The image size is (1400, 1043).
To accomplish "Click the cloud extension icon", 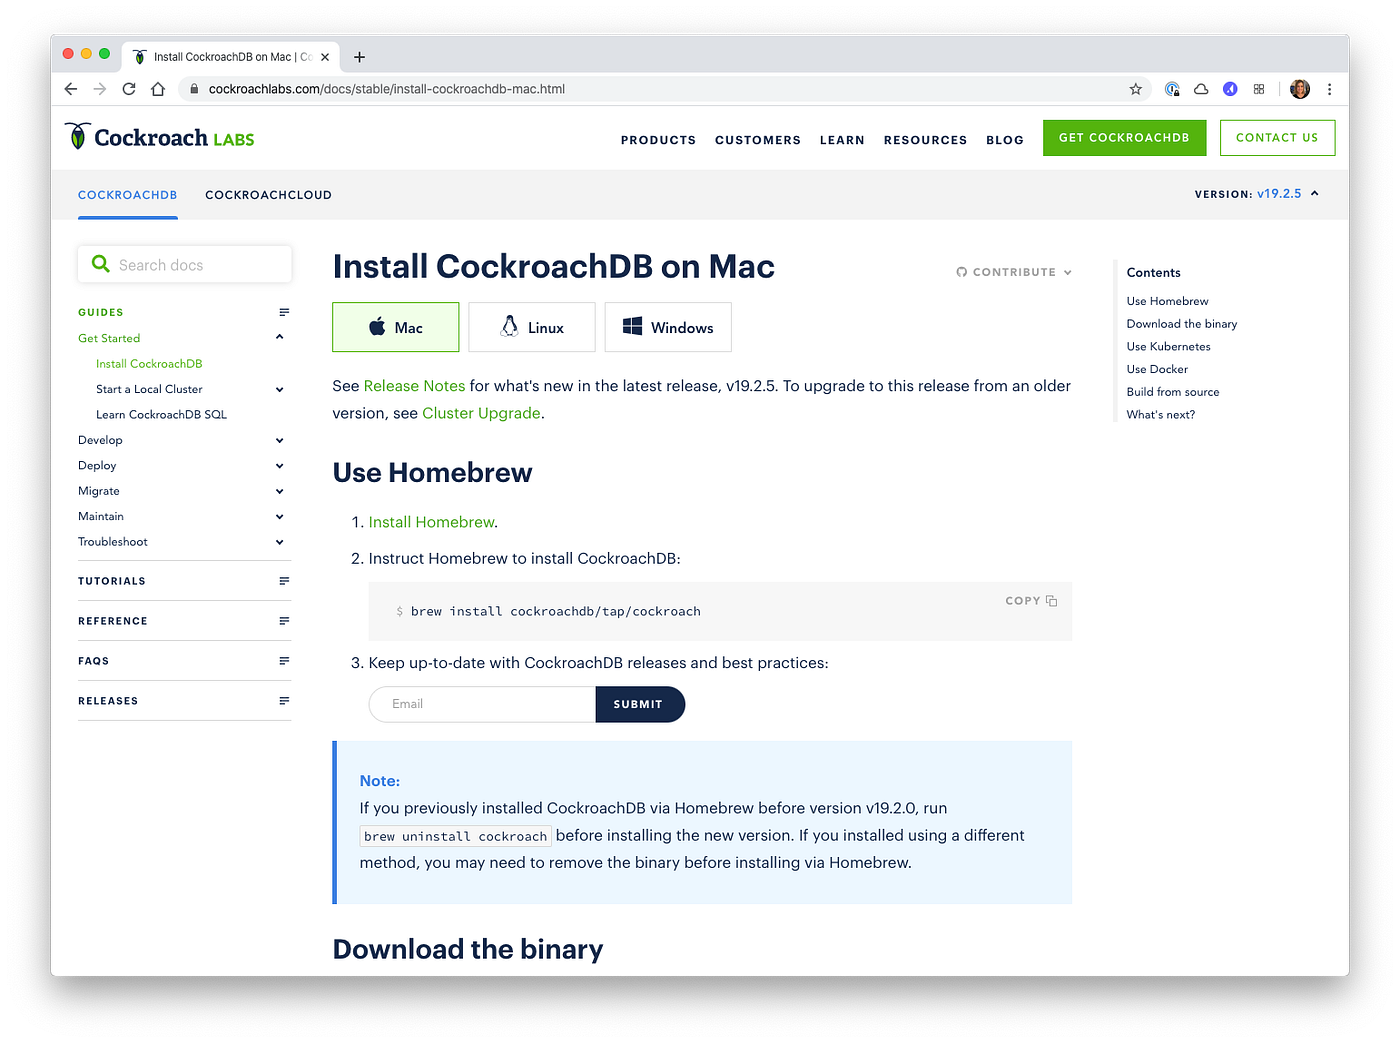I will [x=1201, y=89].
